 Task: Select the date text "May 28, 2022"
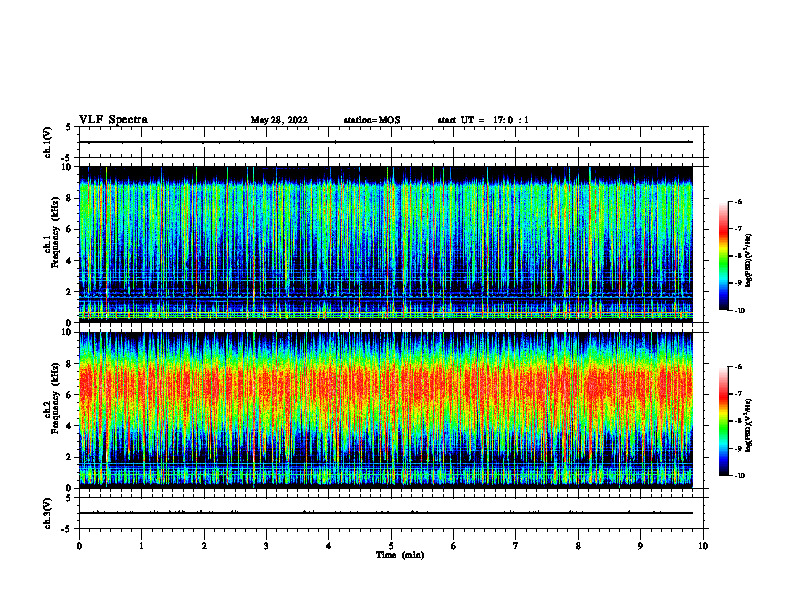(x=279, y=120)
